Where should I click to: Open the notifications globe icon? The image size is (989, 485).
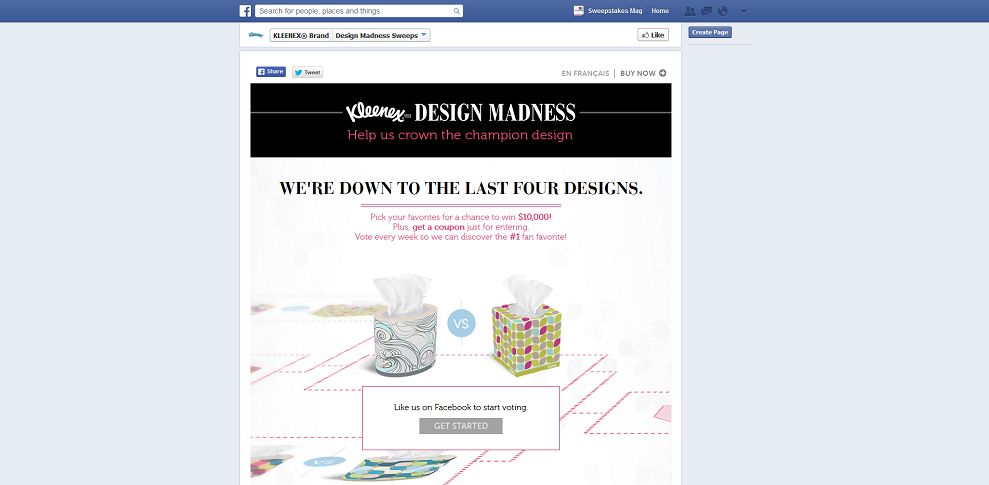[x=723, y=11]
